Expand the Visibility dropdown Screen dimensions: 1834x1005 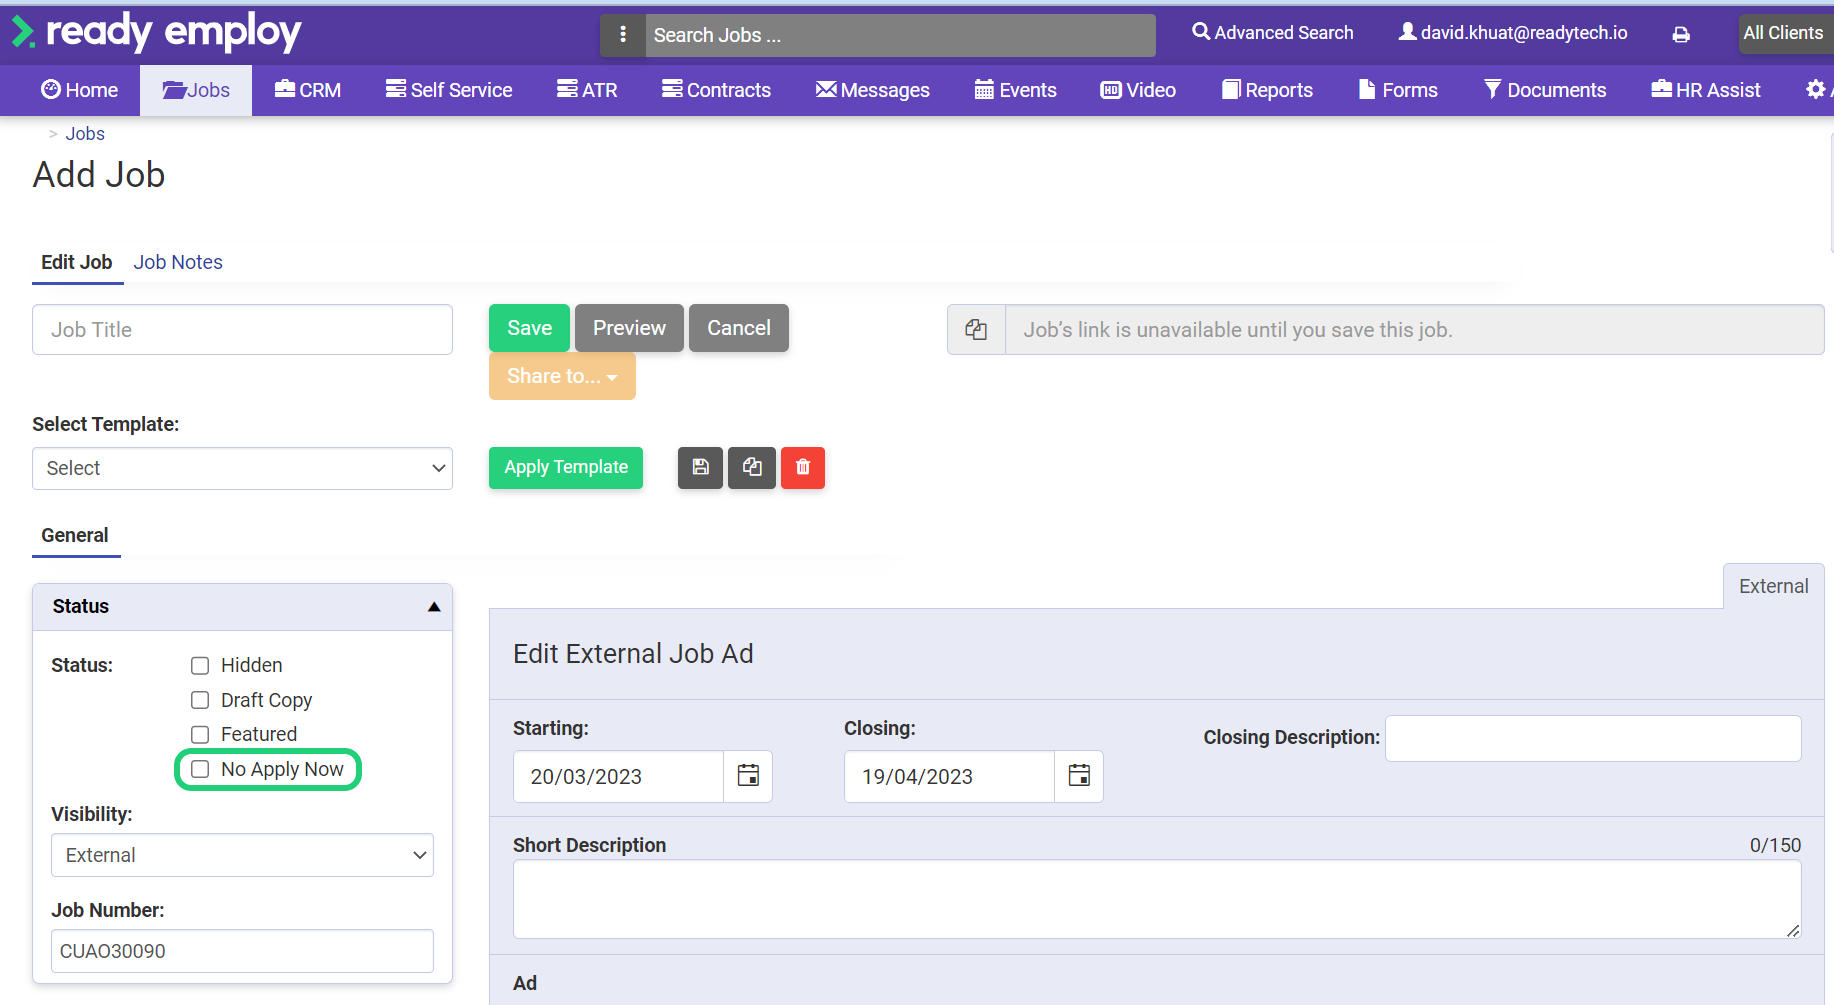point(242,856)
